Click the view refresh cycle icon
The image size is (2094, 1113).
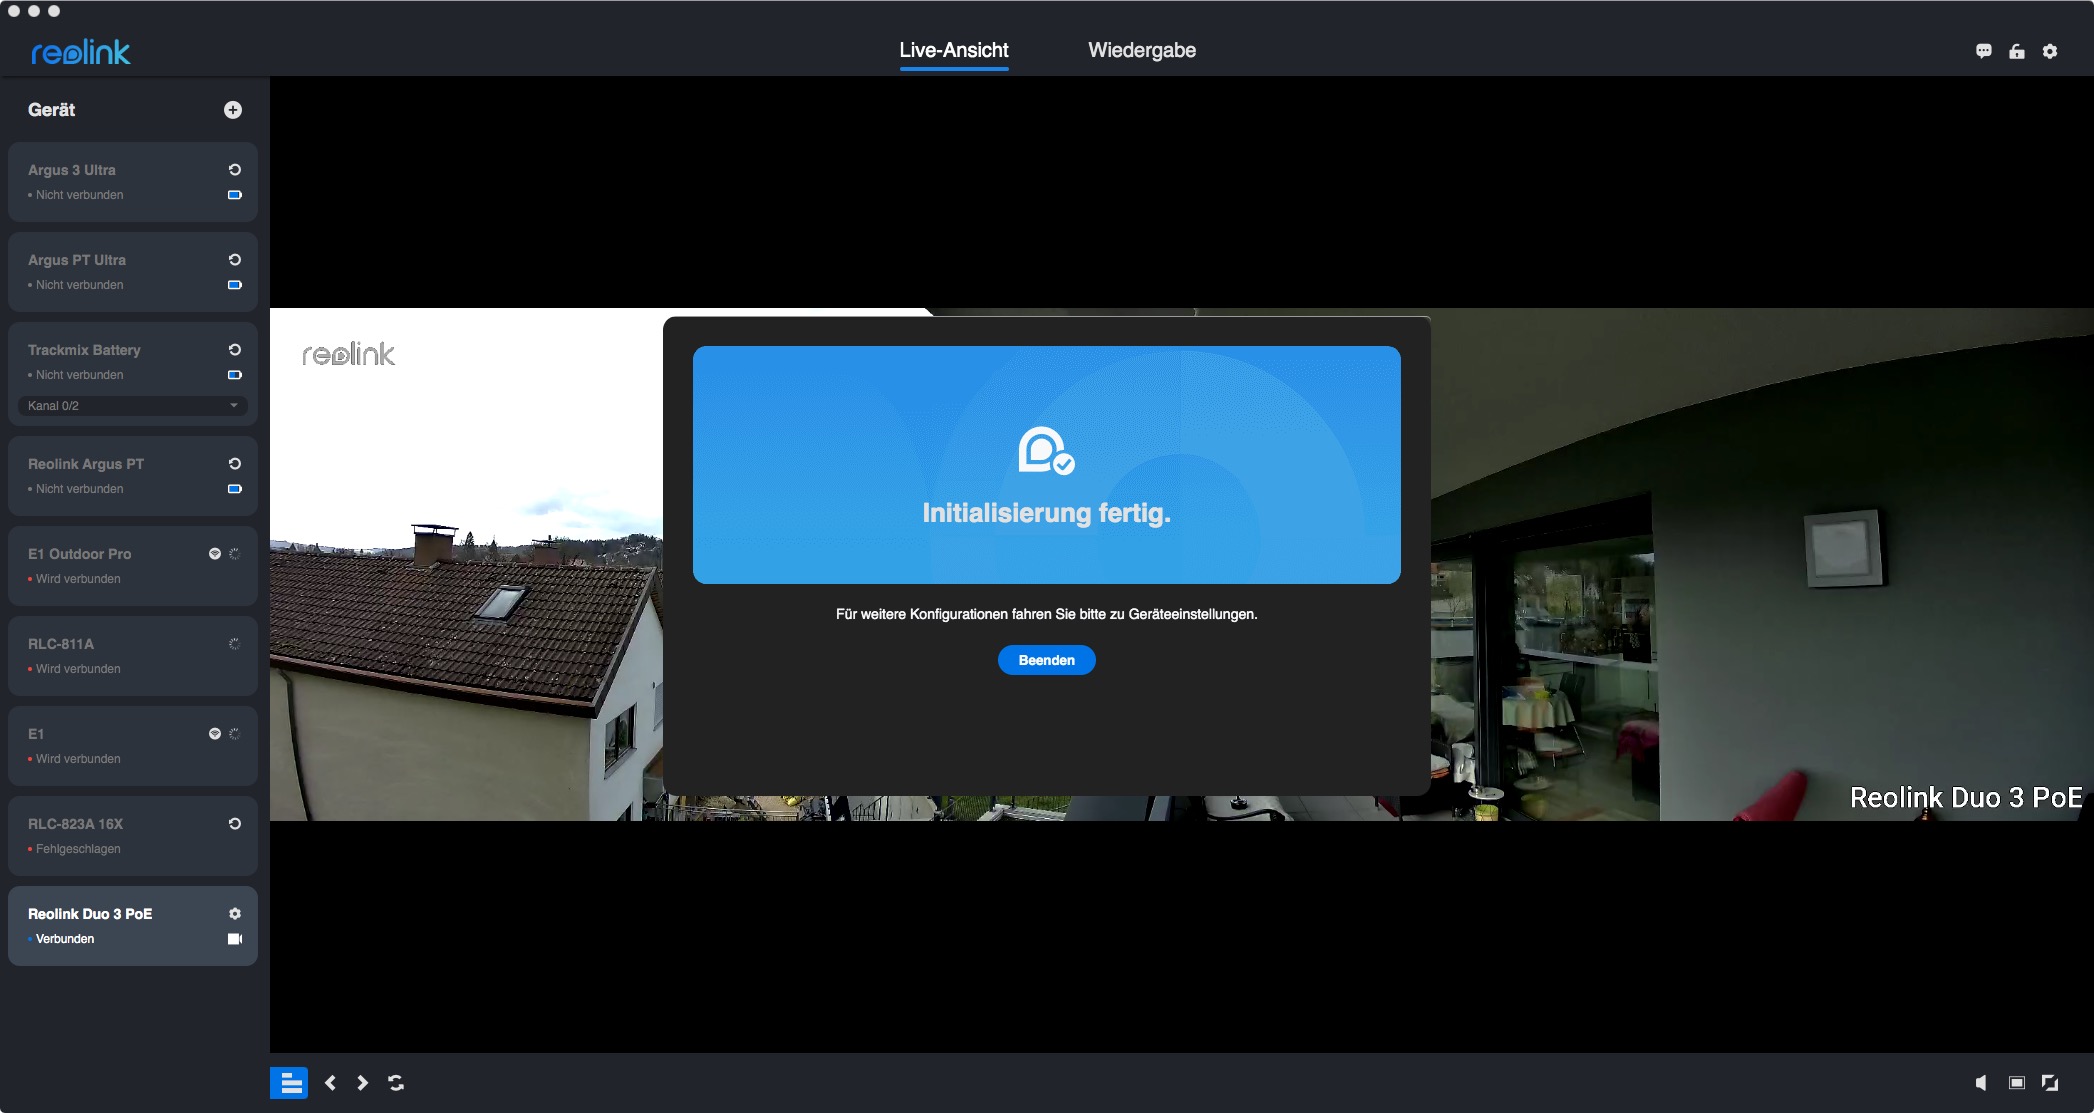(396, 1083)
